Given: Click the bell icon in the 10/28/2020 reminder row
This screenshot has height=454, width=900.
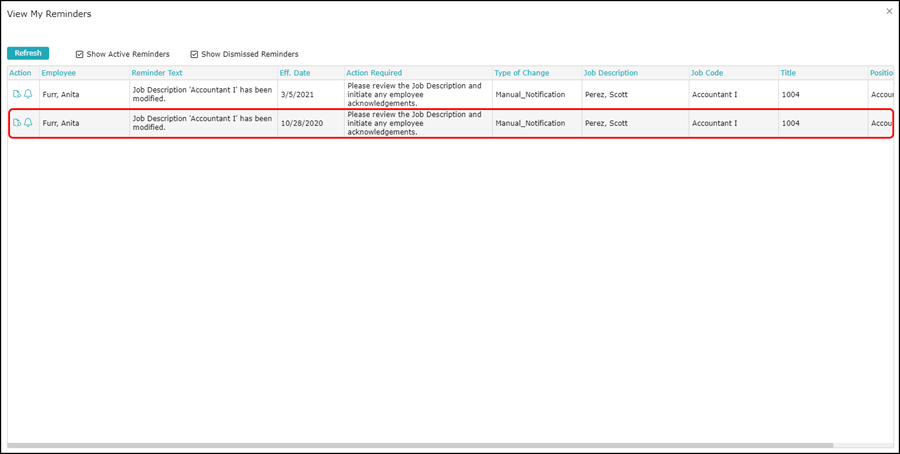Looking at the screenshot, I should 28,123.
